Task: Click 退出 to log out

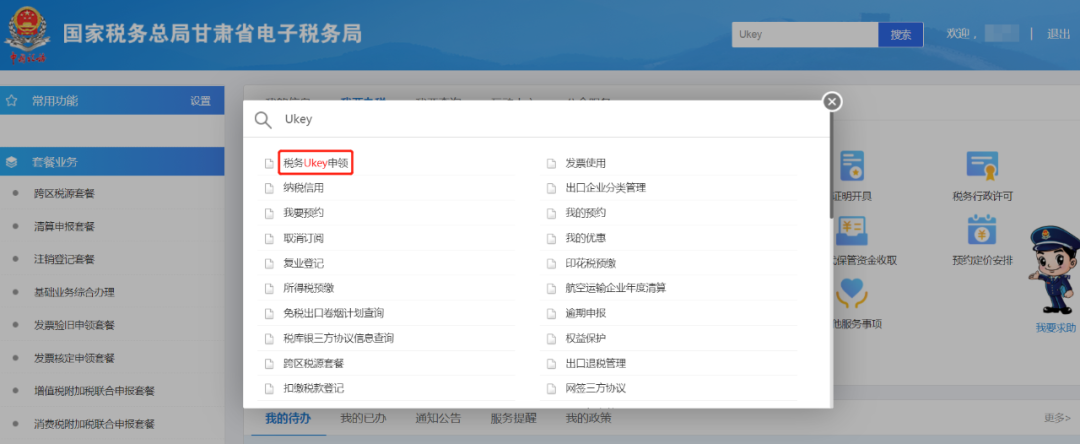Action: point(1058,34)
